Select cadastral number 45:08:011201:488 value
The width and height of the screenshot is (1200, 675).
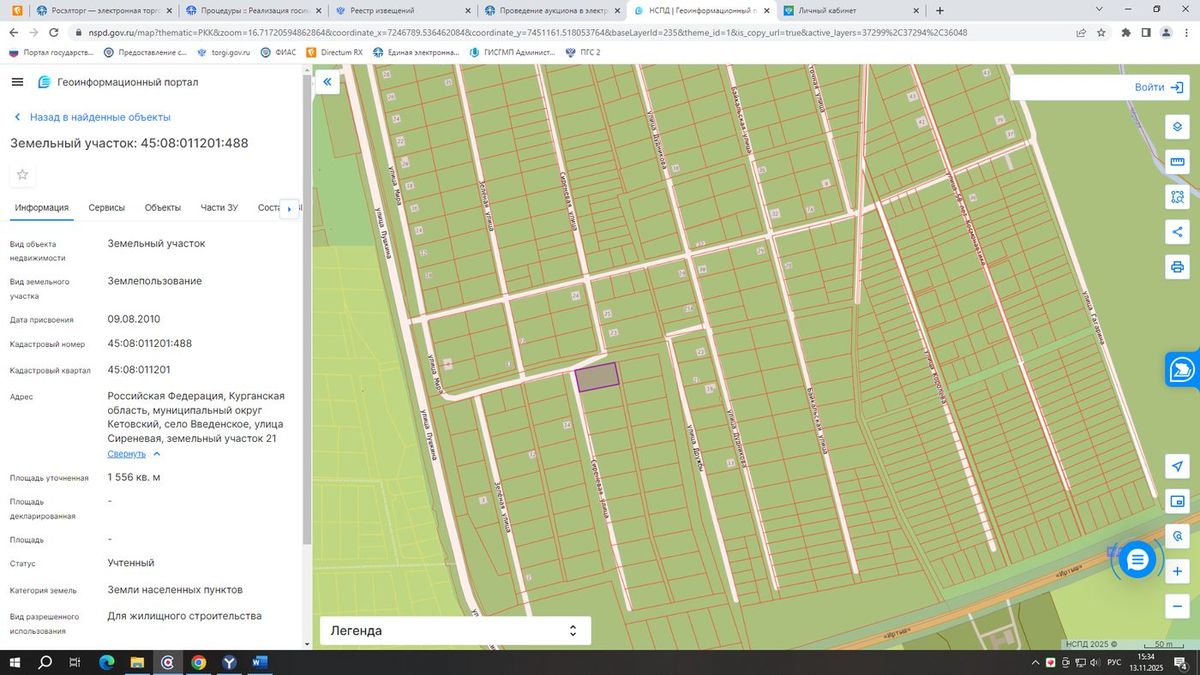[x=150, y=344]
